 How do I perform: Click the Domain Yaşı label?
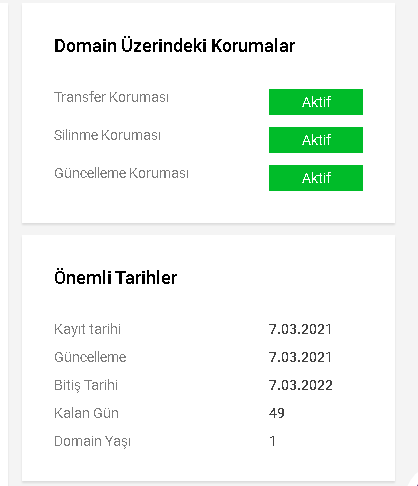click(92, 442)
